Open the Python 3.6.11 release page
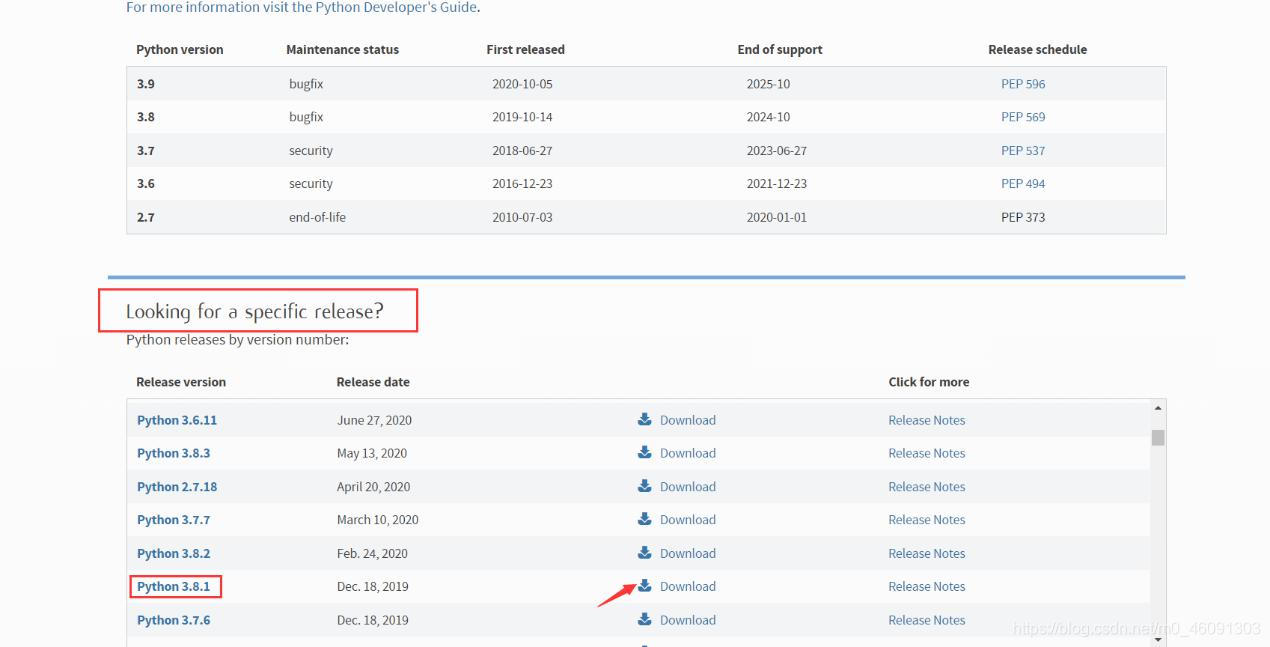The height and width of the screenshot is (647, 1270). click(177, 420)
